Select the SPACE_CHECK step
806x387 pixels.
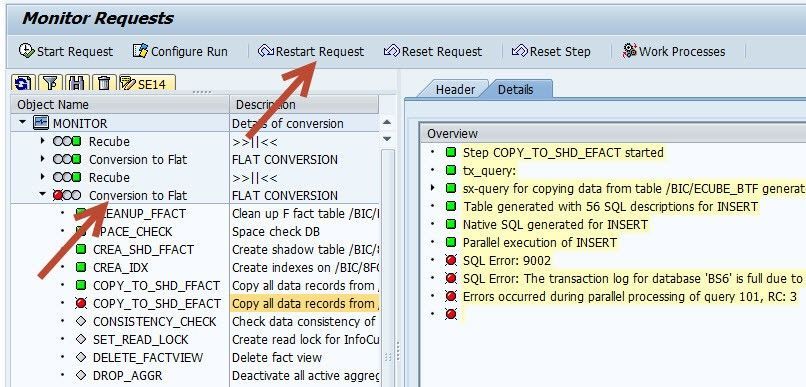(x=133, y=232)
